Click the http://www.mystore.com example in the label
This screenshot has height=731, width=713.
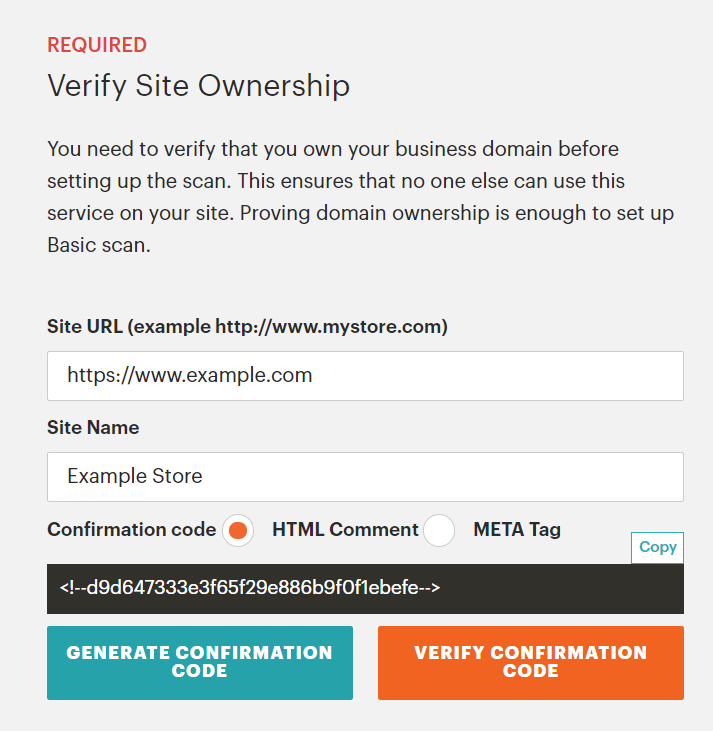[328, 326]
